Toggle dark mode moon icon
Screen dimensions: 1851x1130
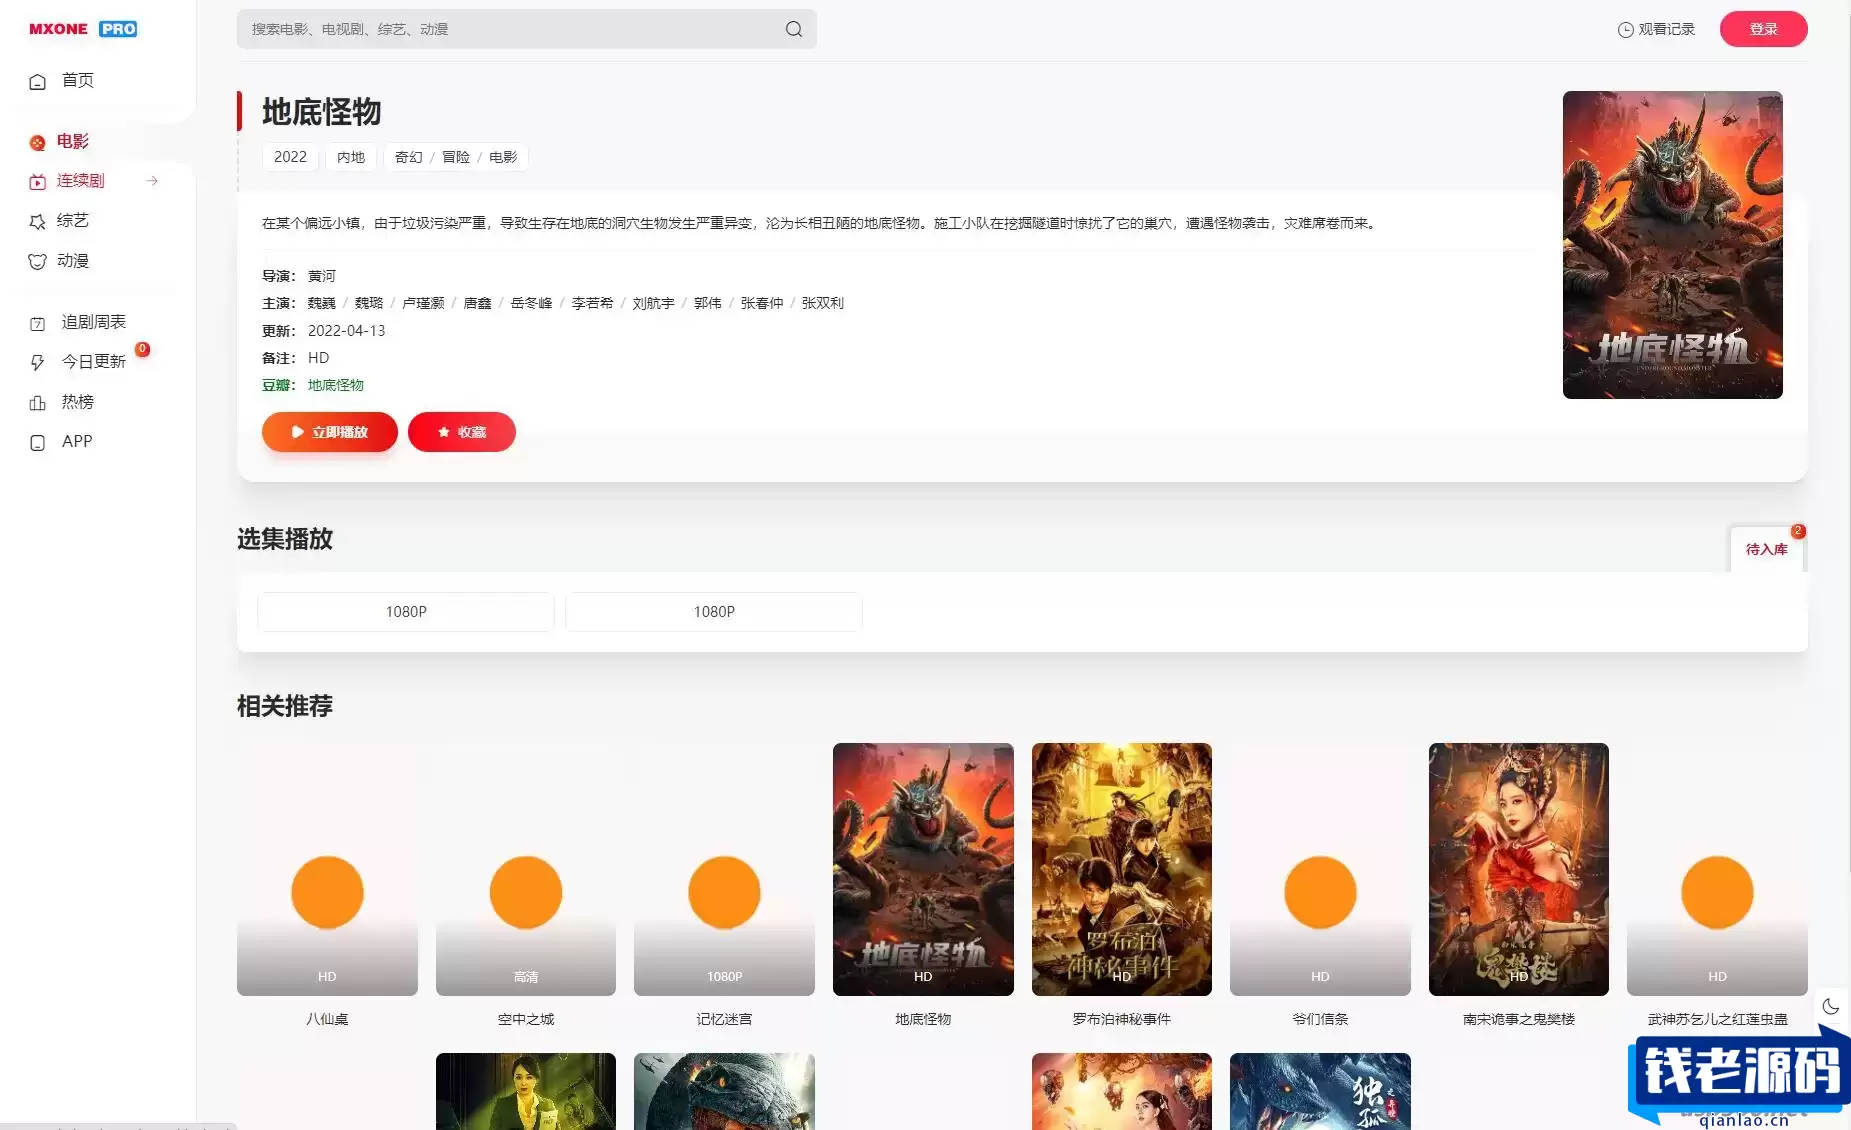pos(1831,1007)
